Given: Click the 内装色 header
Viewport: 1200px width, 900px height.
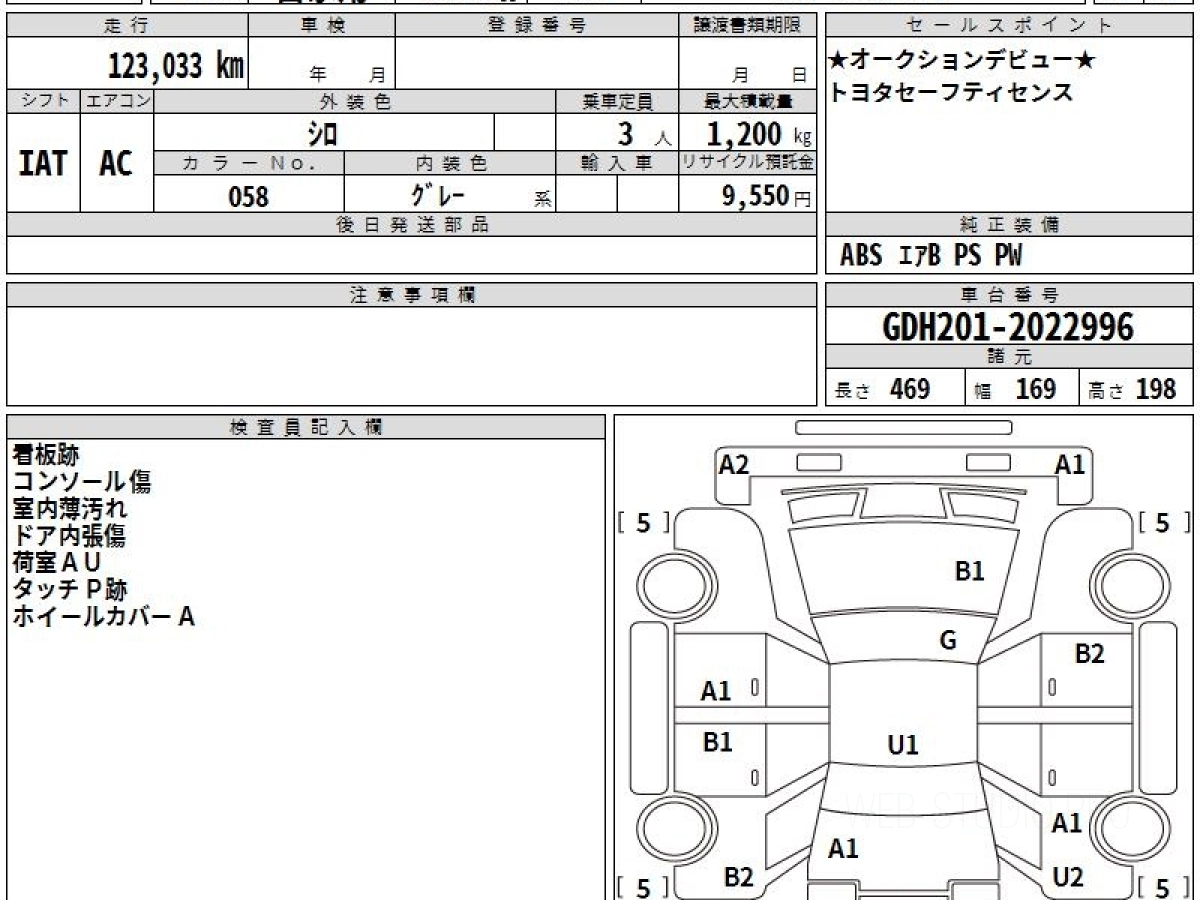Looking at the screenshot, I should [450, 163].
